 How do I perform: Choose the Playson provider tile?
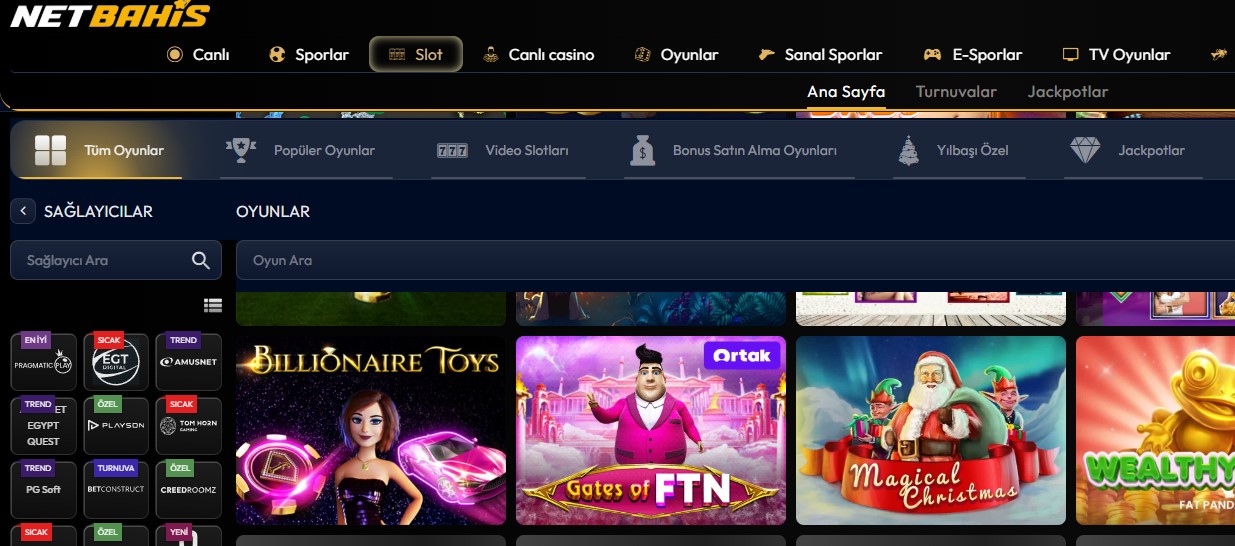(x=116, y=426)
